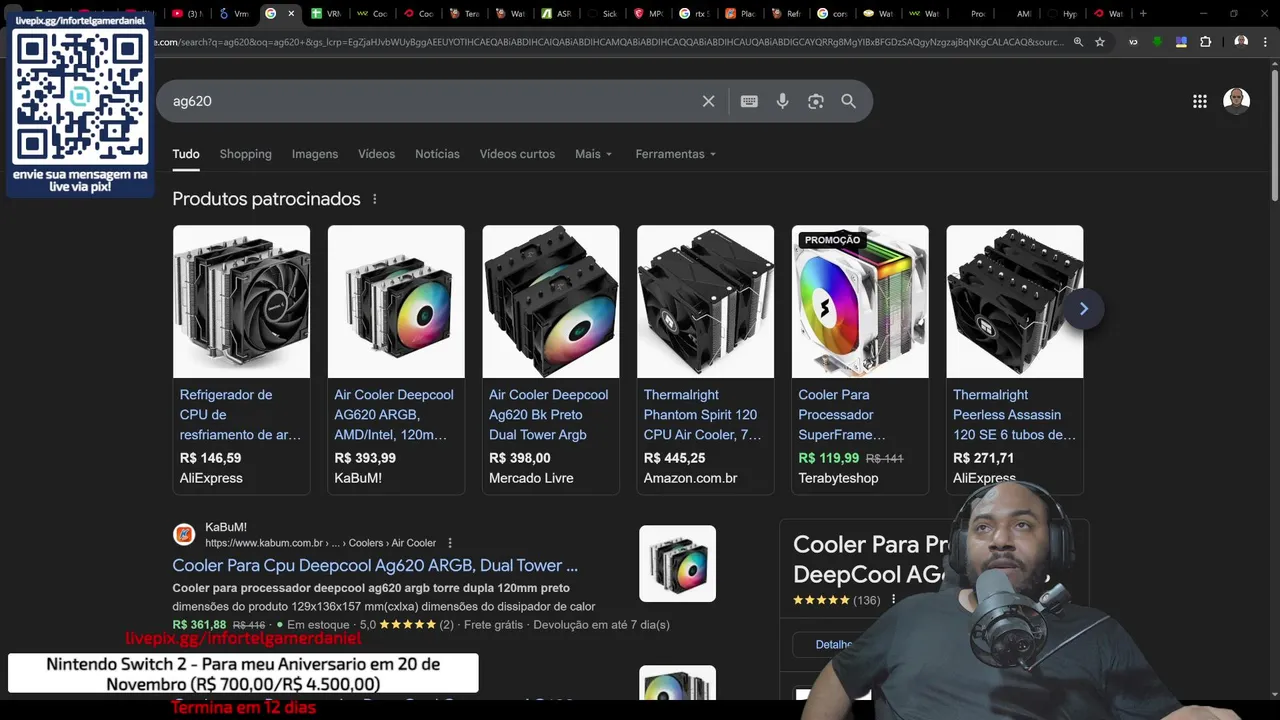1280x720 pixels.
Task: Click the Peerless Assassin R$ 271,71 image
Action: 1015,301
